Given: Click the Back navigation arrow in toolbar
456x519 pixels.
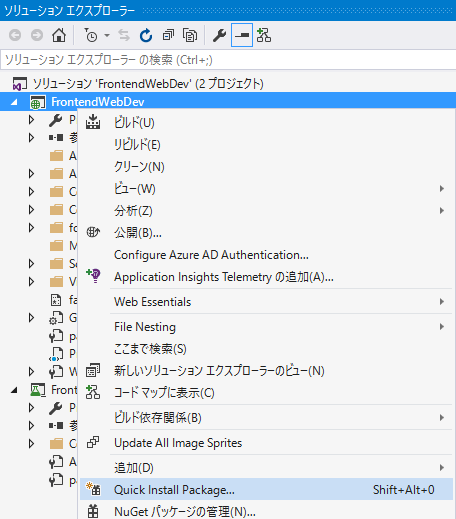Looking at the screenshot, I should coord(15,35).
